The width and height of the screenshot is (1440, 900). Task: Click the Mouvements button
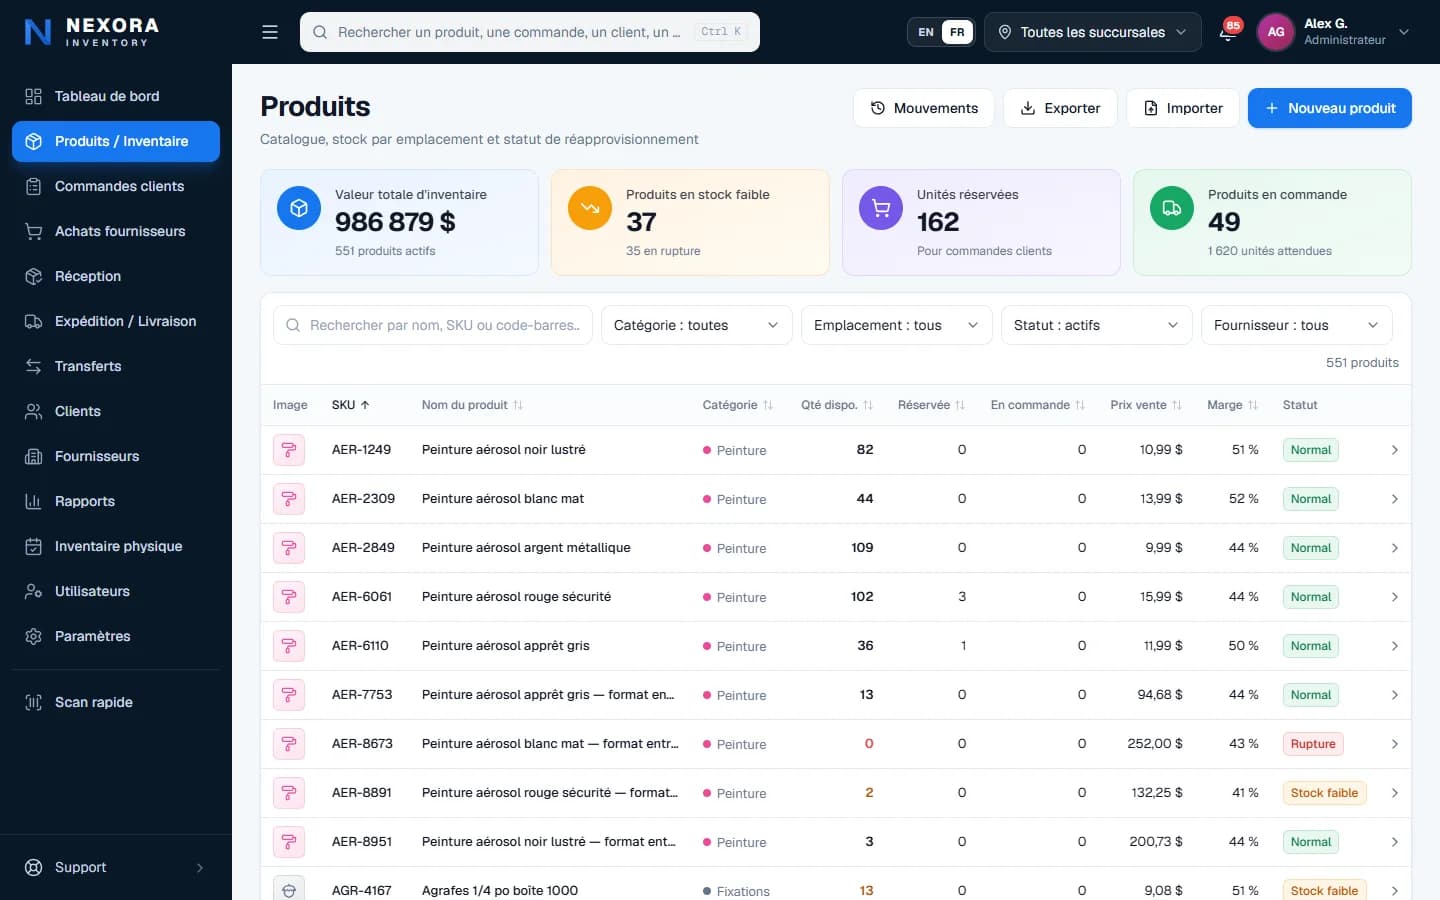923,108
